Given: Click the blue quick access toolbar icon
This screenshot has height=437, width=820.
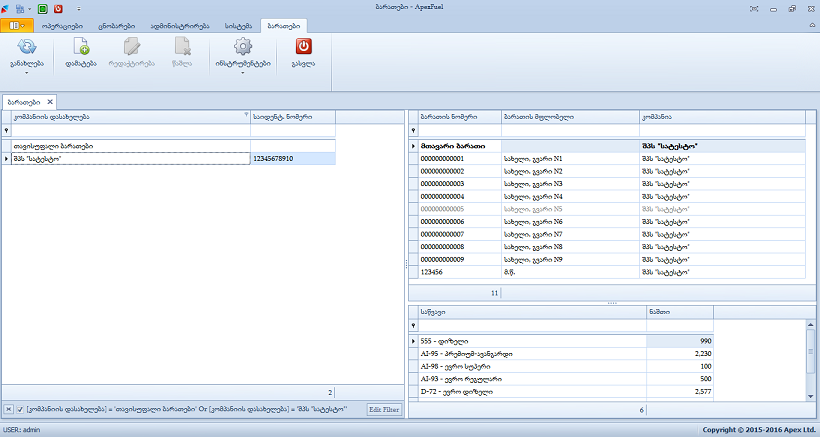Looking at the screenshot, I should (x=20, y=9).
